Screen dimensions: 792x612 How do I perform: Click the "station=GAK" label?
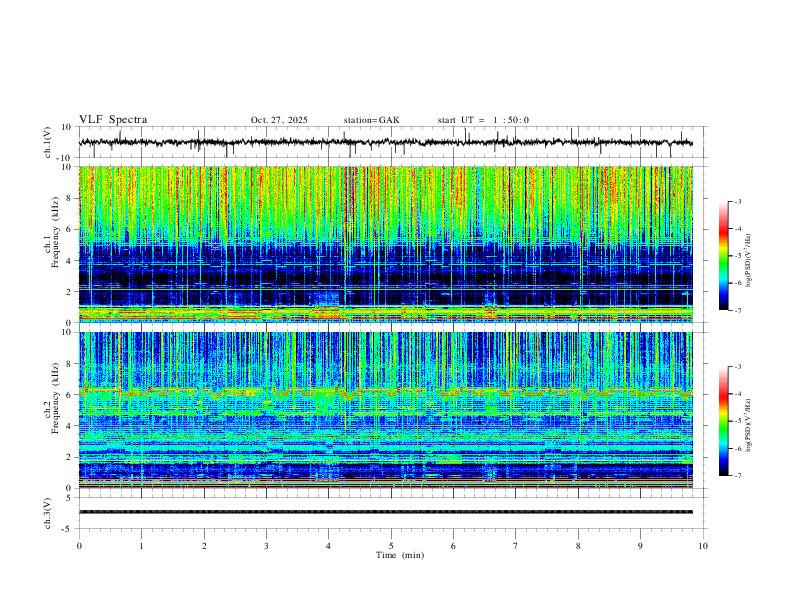coord(371,120)
